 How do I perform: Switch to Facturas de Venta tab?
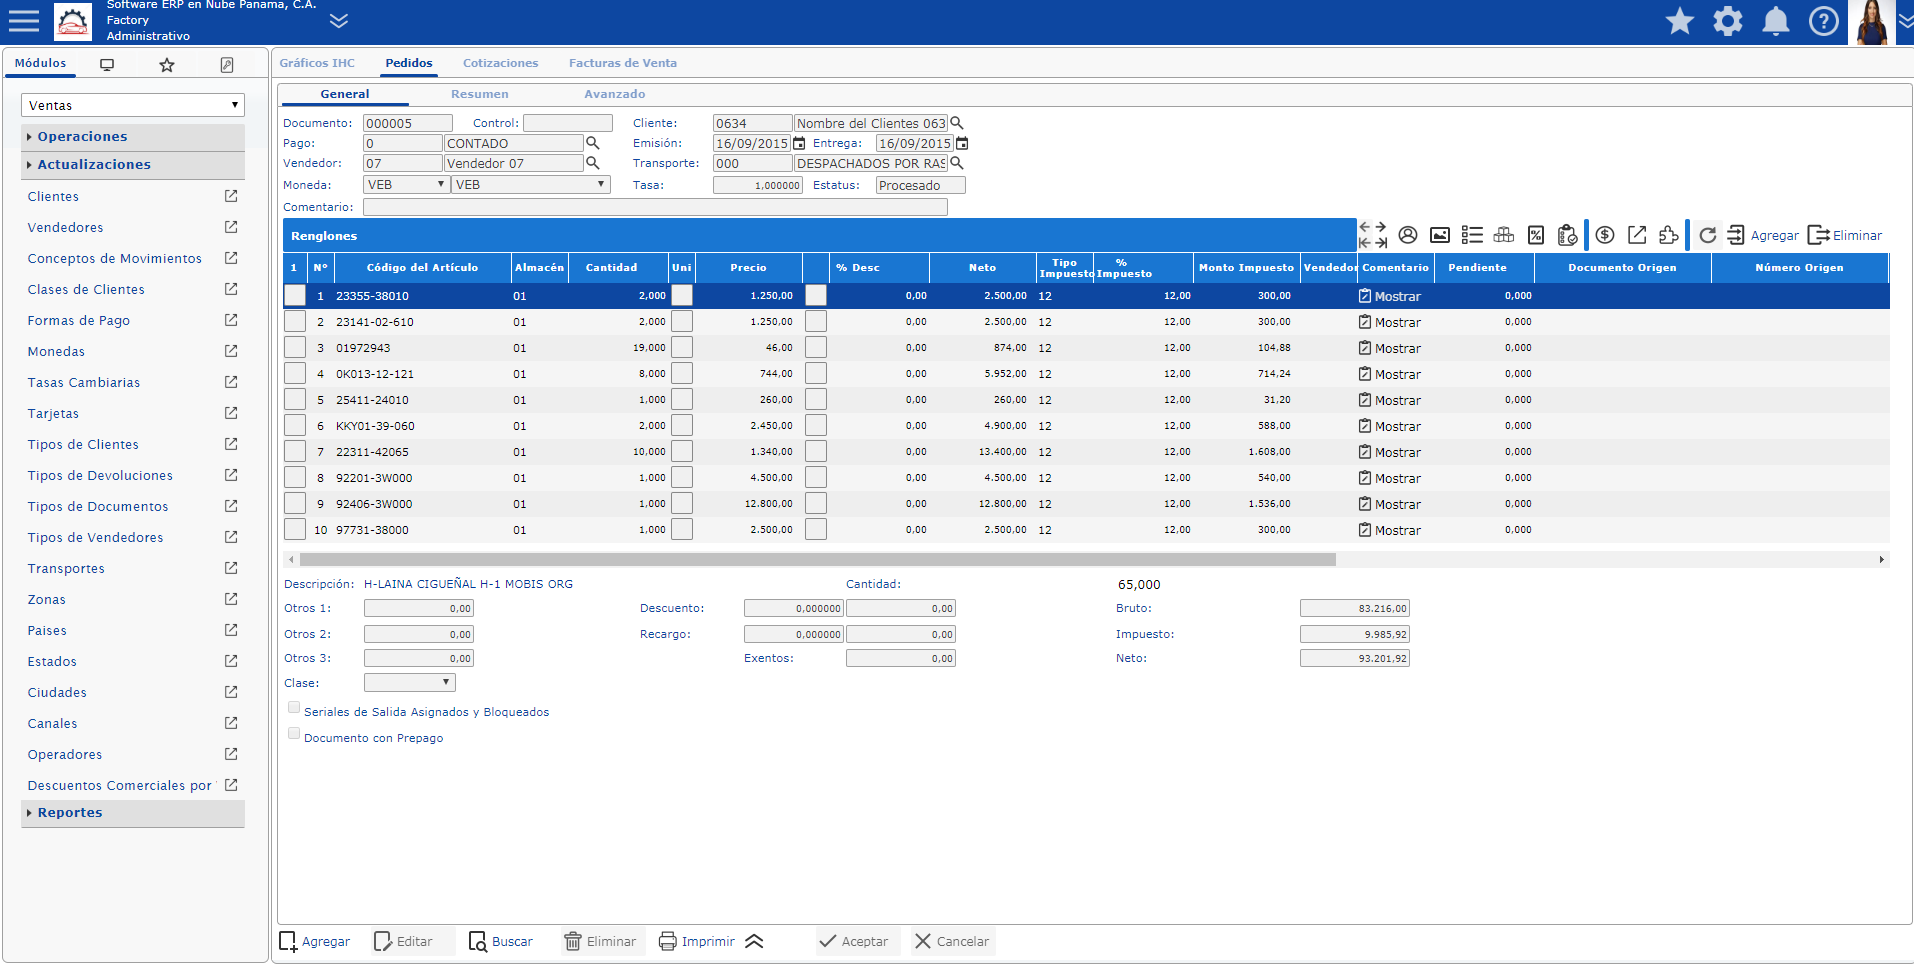tap(623, 63)
